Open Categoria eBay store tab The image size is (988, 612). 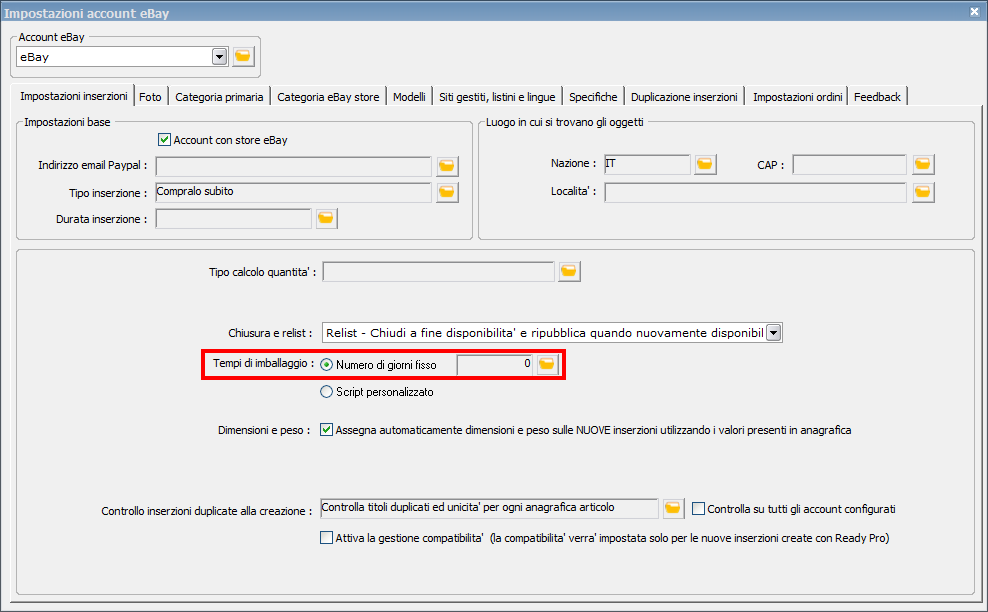click(x=328, y=96)
